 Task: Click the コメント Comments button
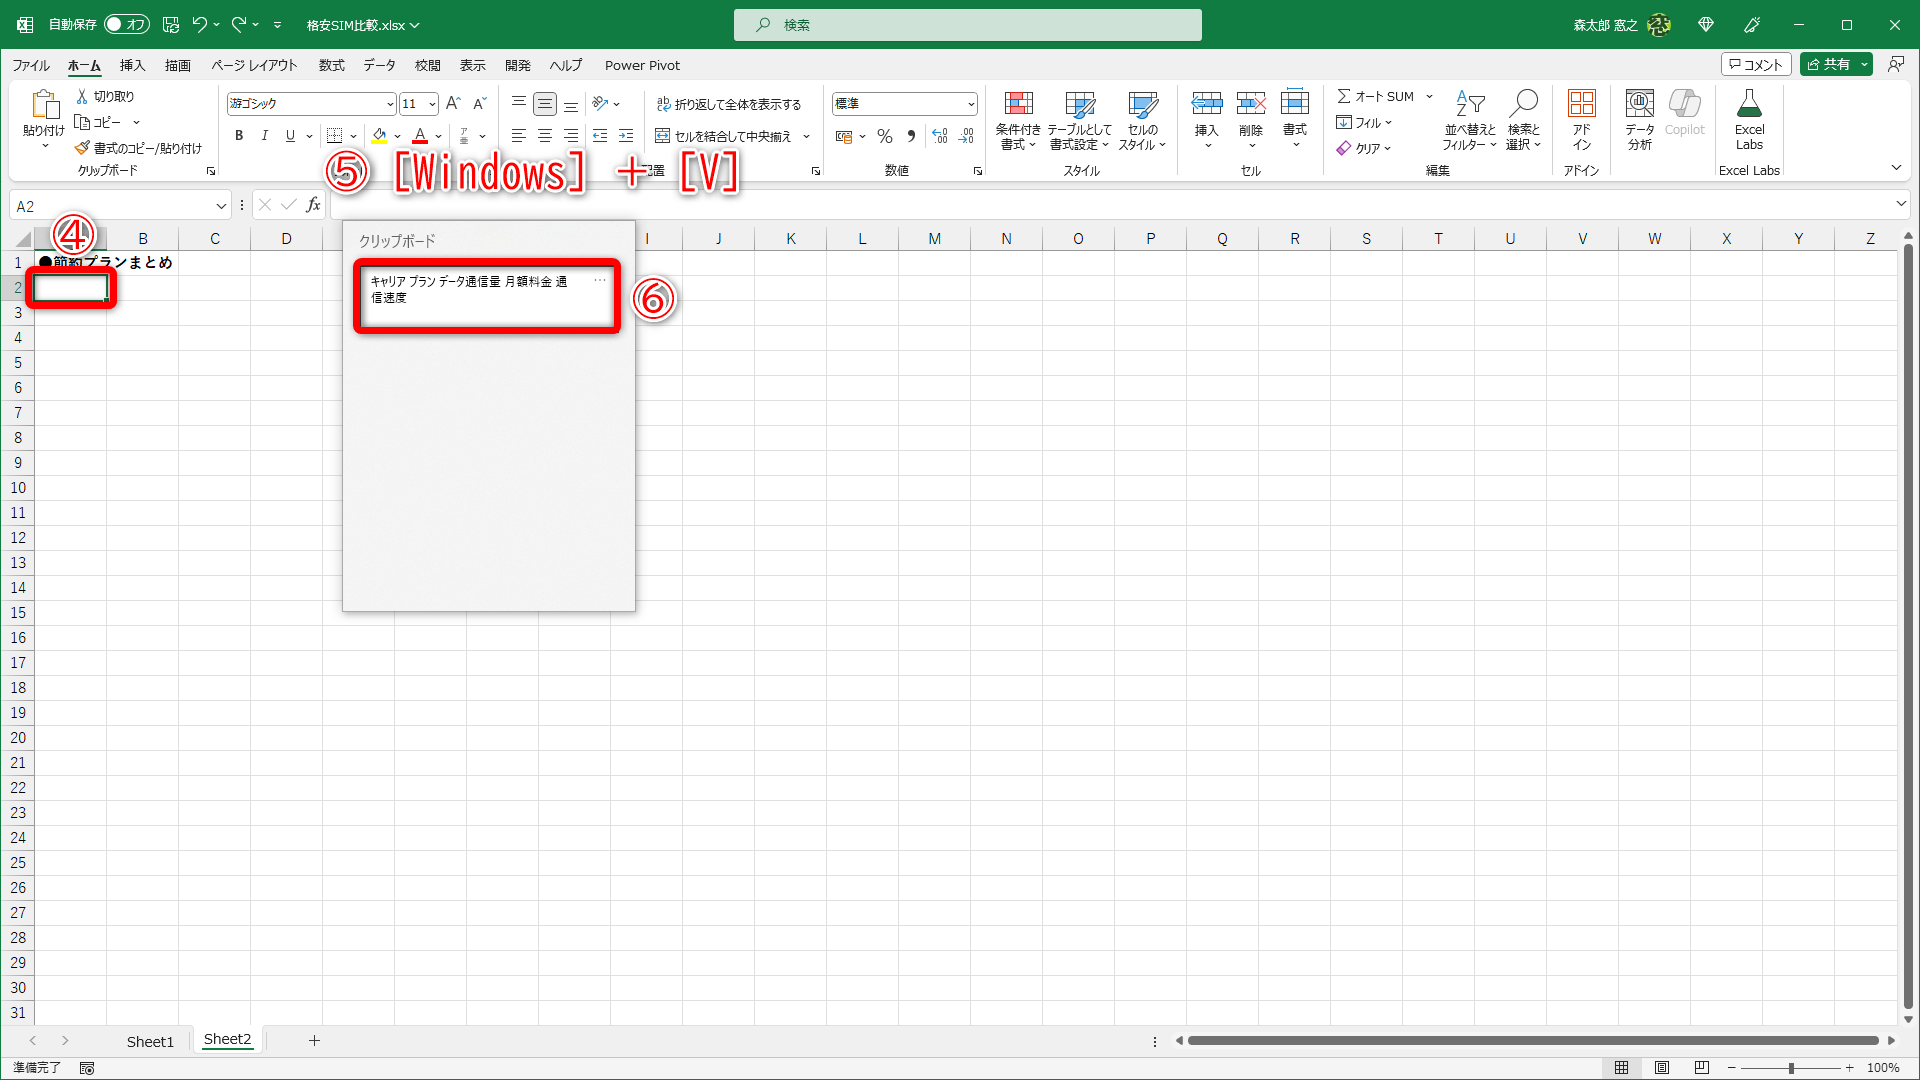[x=1757, y=63]
